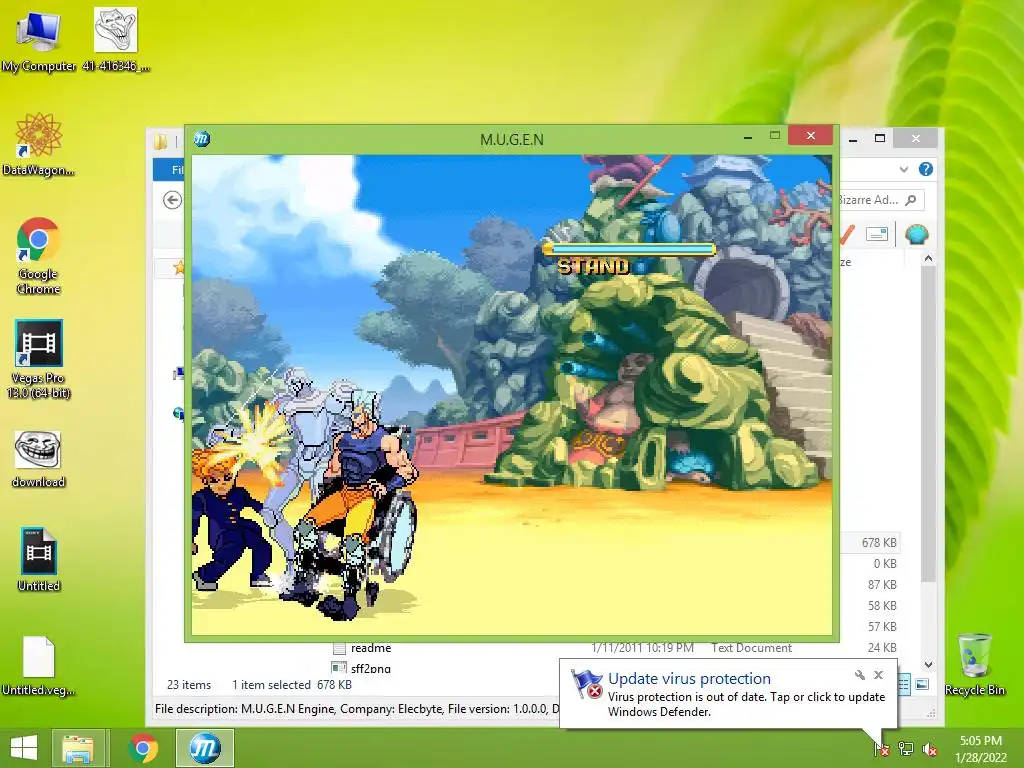Open the Recycle Bin on the desktop
1024x768 pixels.
[974, 665]
